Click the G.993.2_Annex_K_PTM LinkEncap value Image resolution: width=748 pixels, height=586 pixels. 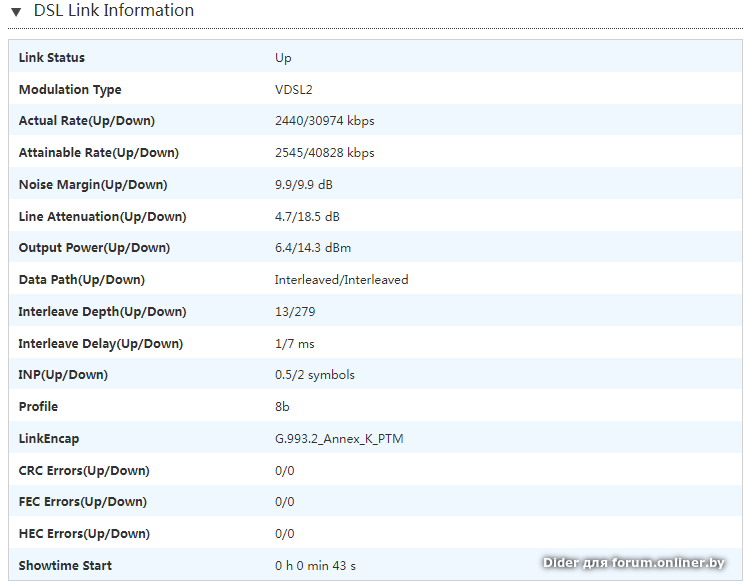[339, 439]
